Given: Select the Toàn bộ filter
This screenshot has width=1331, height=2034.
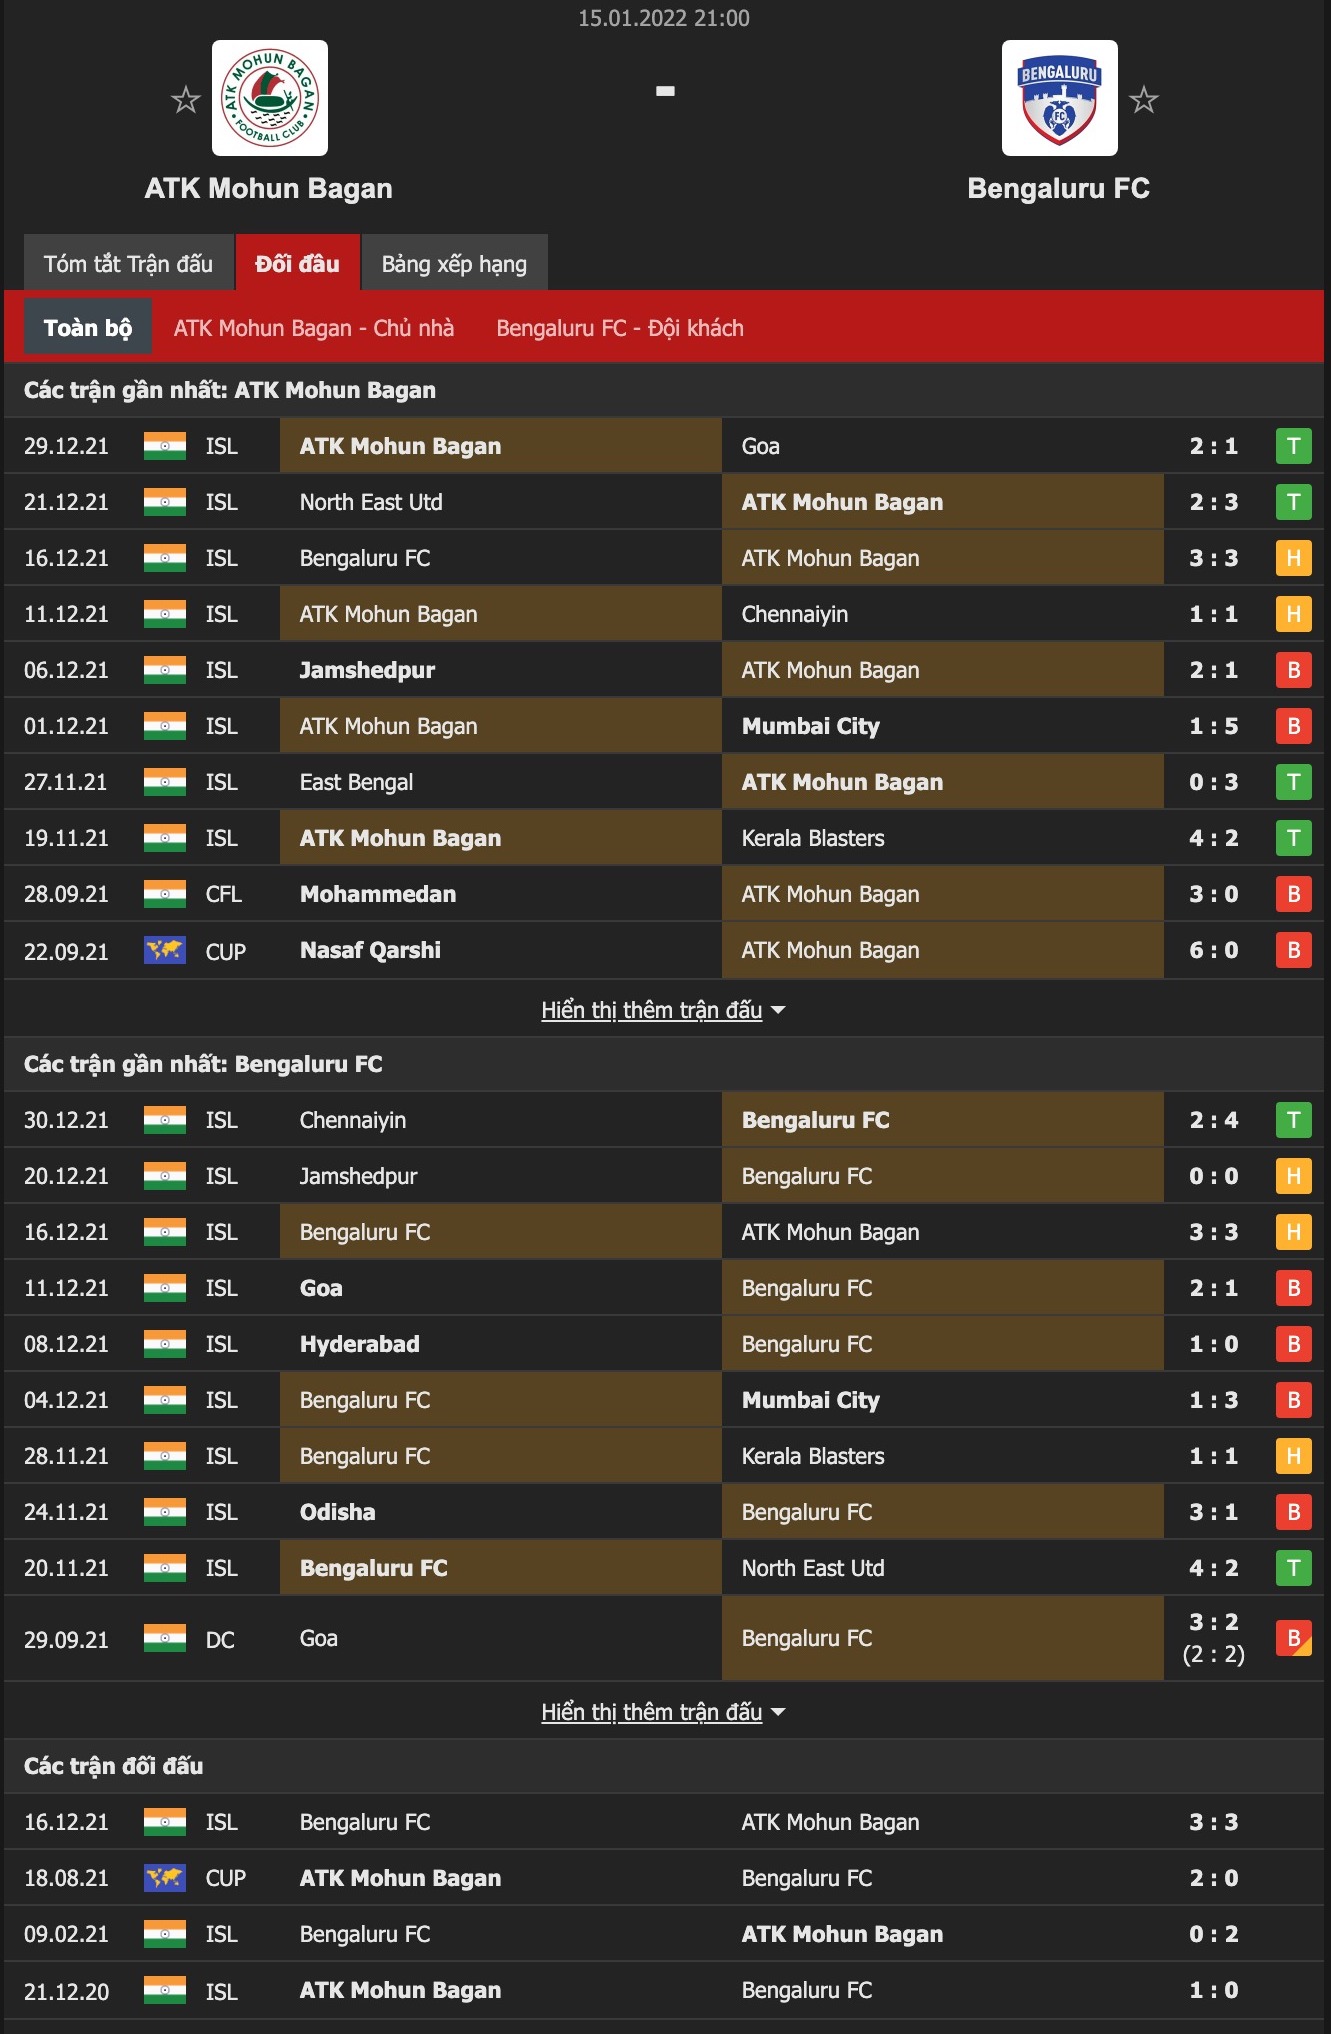Looking at the screenshot, I should [x=88, y=327].
